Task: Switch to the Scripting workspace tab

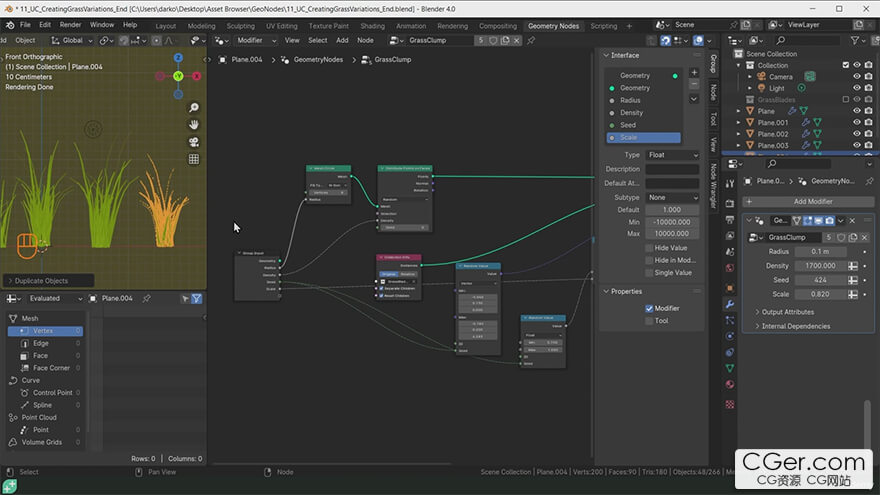Action: pos(603,26)
